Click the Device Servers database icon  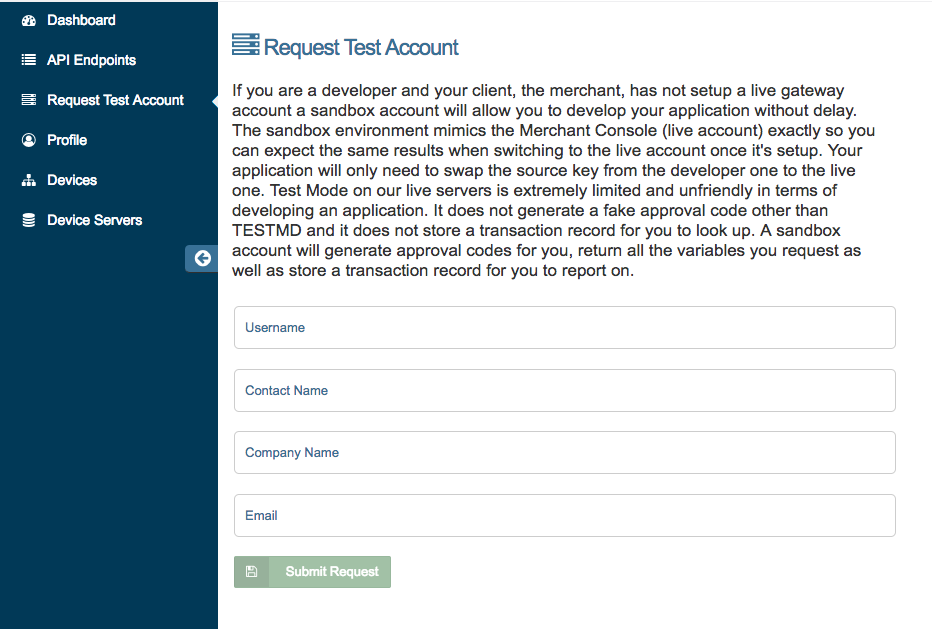point(28,220)
